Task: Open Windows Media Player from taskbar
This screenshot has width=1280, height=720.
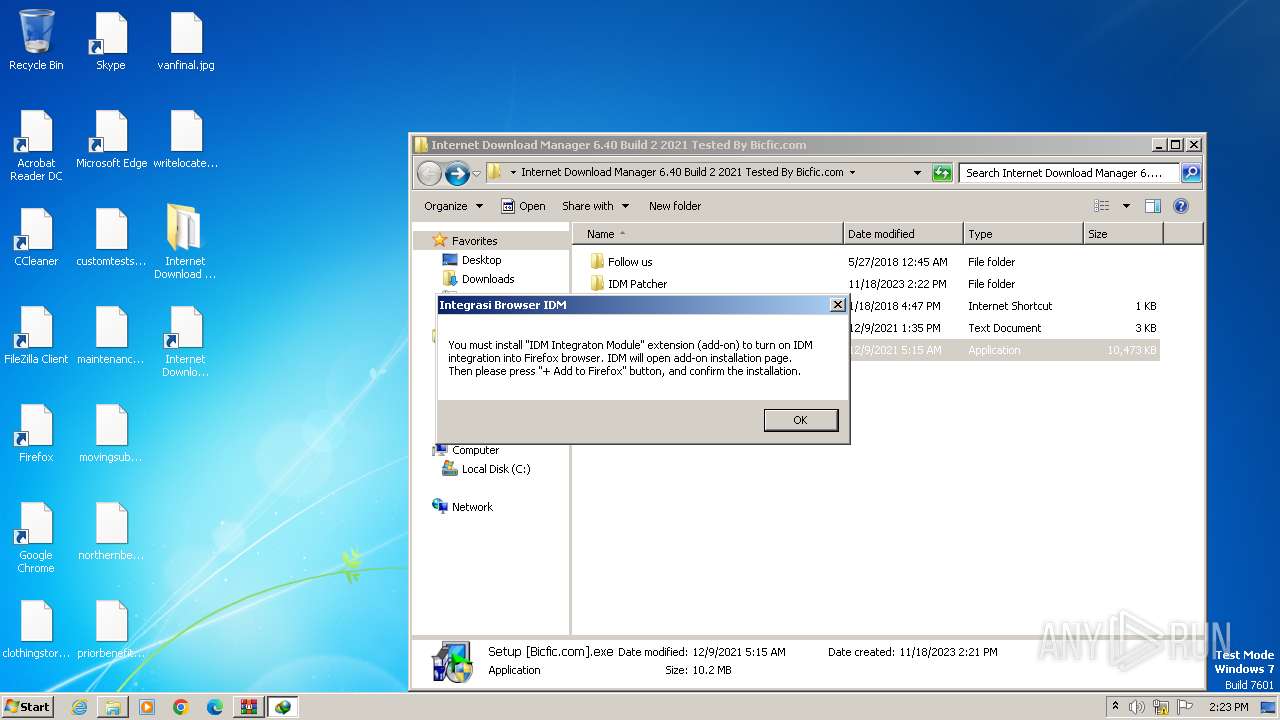Action: (x=147, y=707)
